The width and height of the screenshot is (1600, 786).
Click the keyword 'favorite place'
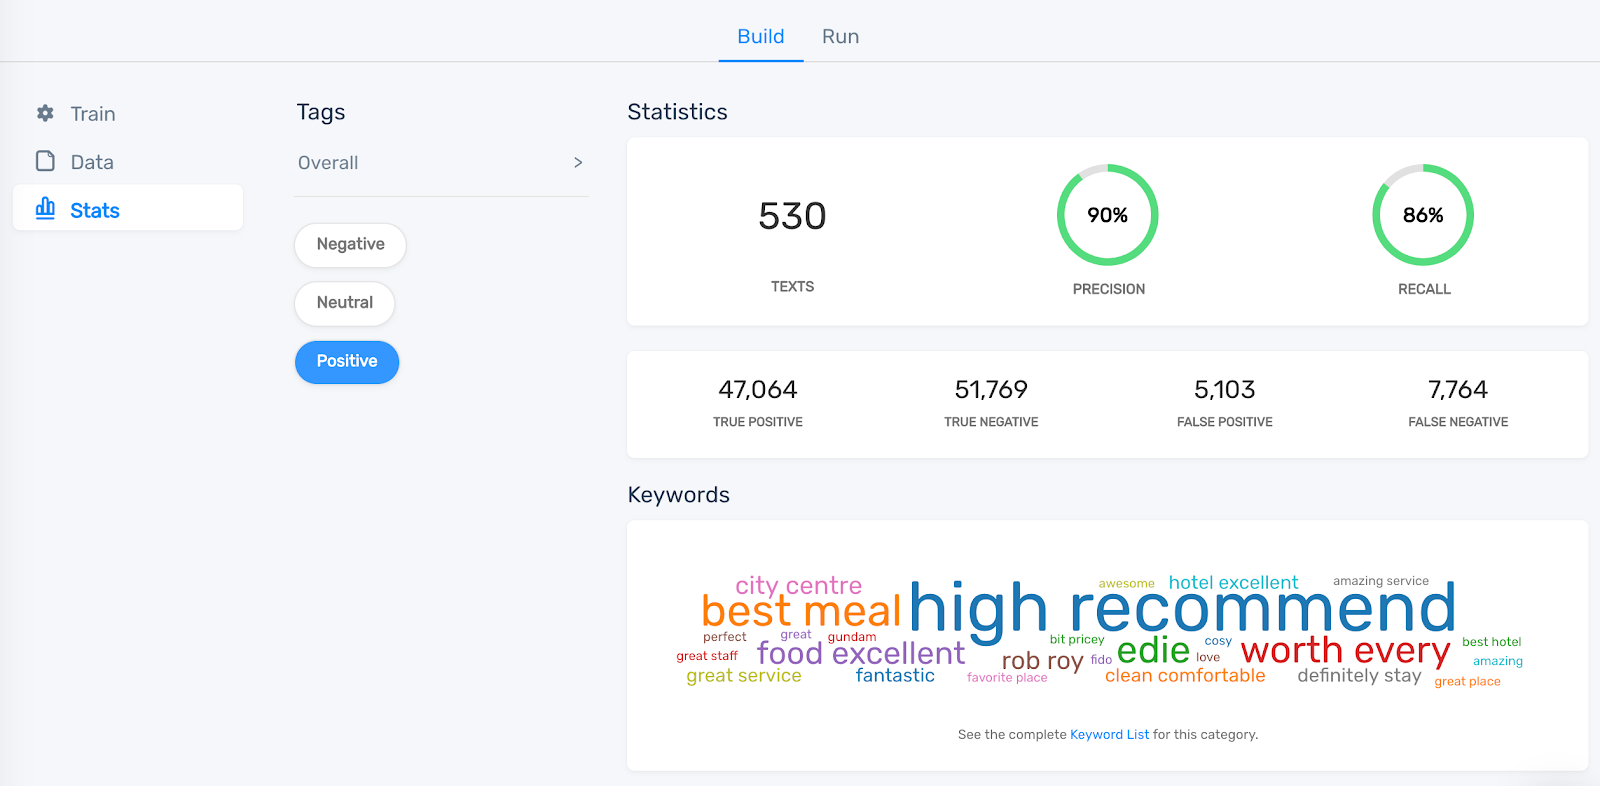click(x=1007, y=678)
